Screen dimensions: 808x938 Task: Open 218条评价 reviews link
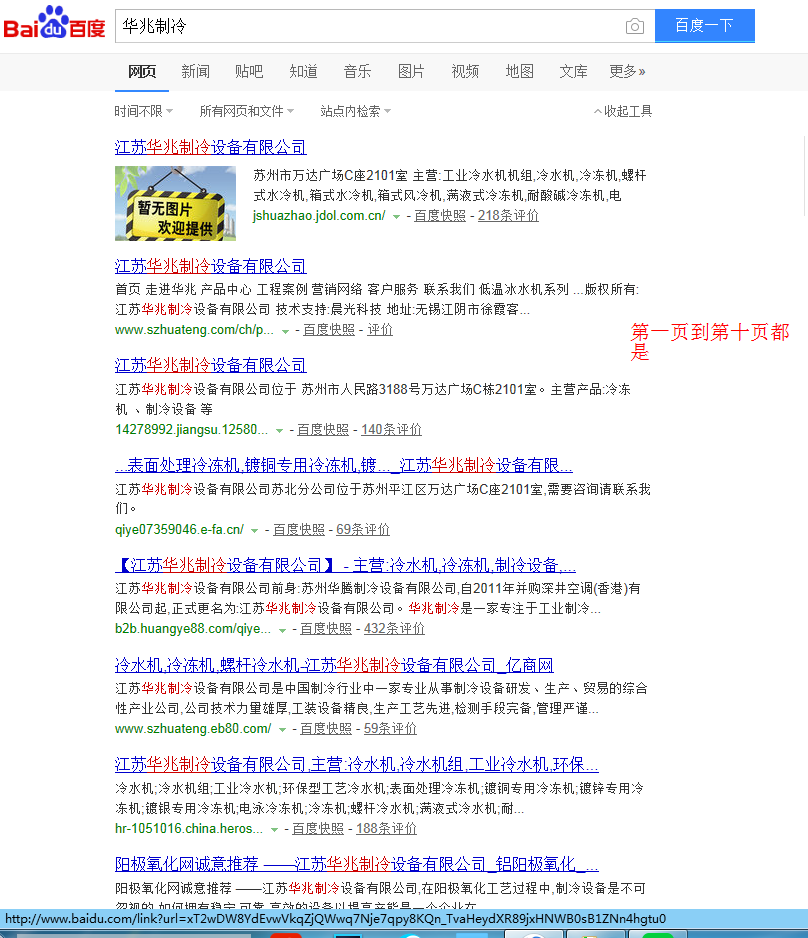508,216
